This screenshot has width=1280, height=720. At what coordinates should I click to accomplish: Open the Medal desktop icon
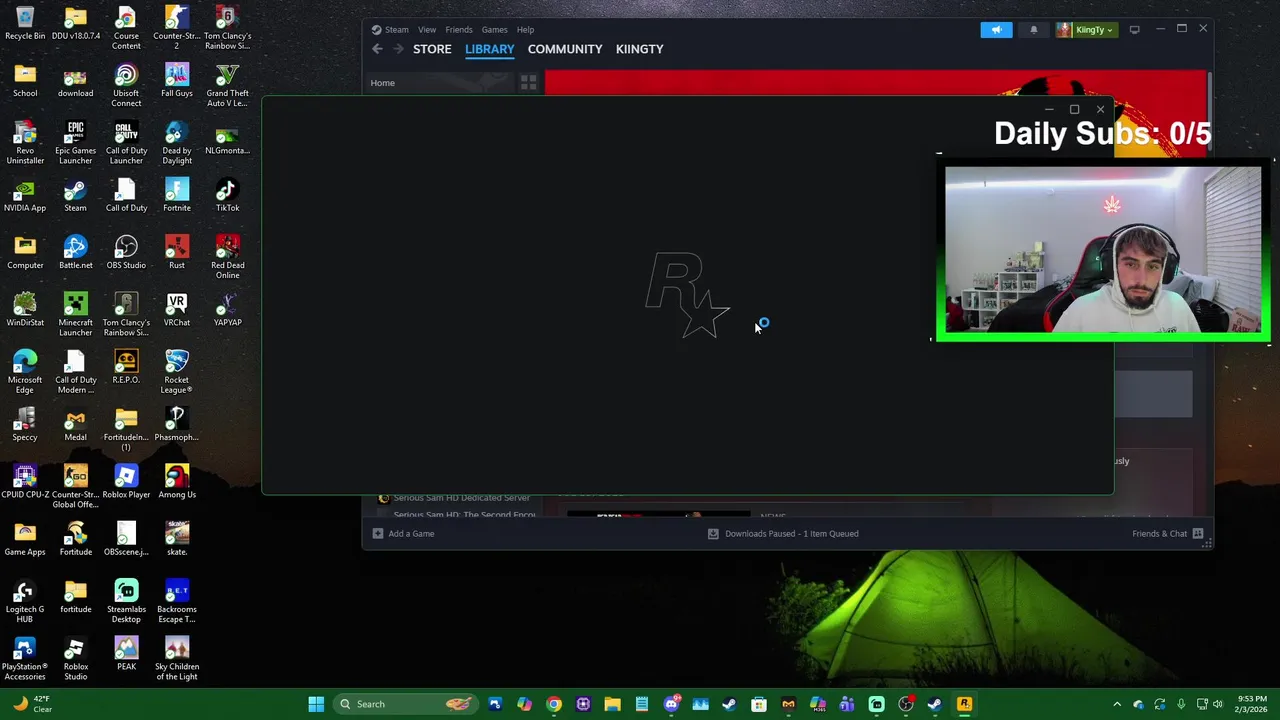point(75,424)
